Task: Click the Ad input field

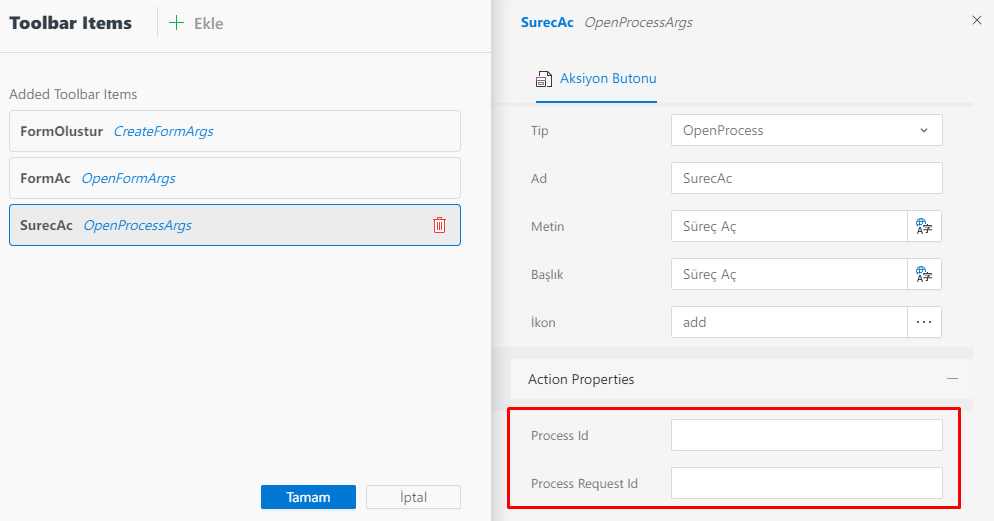Action: [806, 178]
